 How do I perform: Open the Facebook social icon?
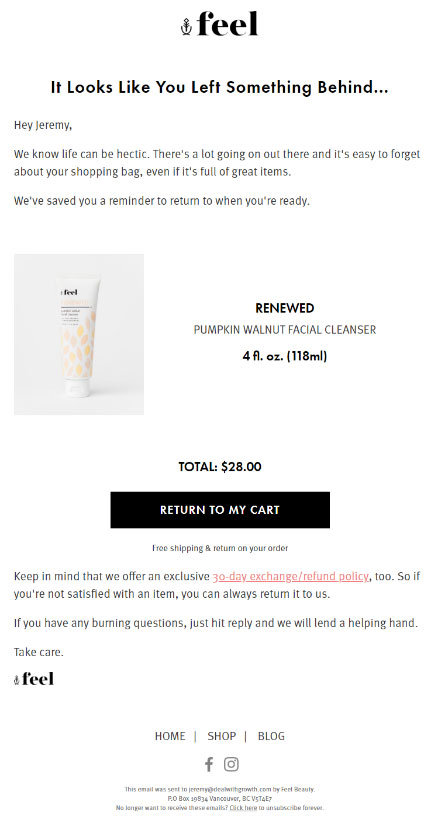click(209, 764)
